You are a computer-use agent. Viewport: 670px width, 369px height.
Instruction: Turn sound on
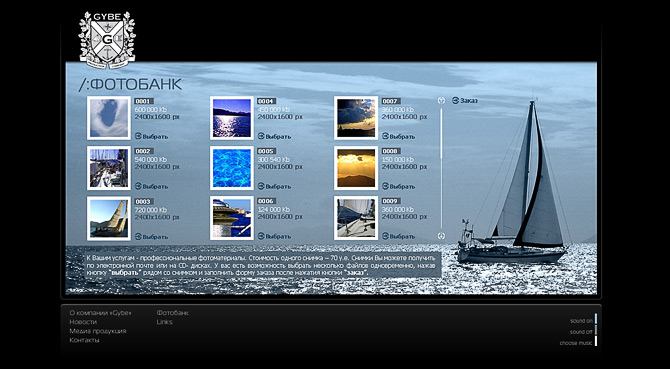click(583, 320)
